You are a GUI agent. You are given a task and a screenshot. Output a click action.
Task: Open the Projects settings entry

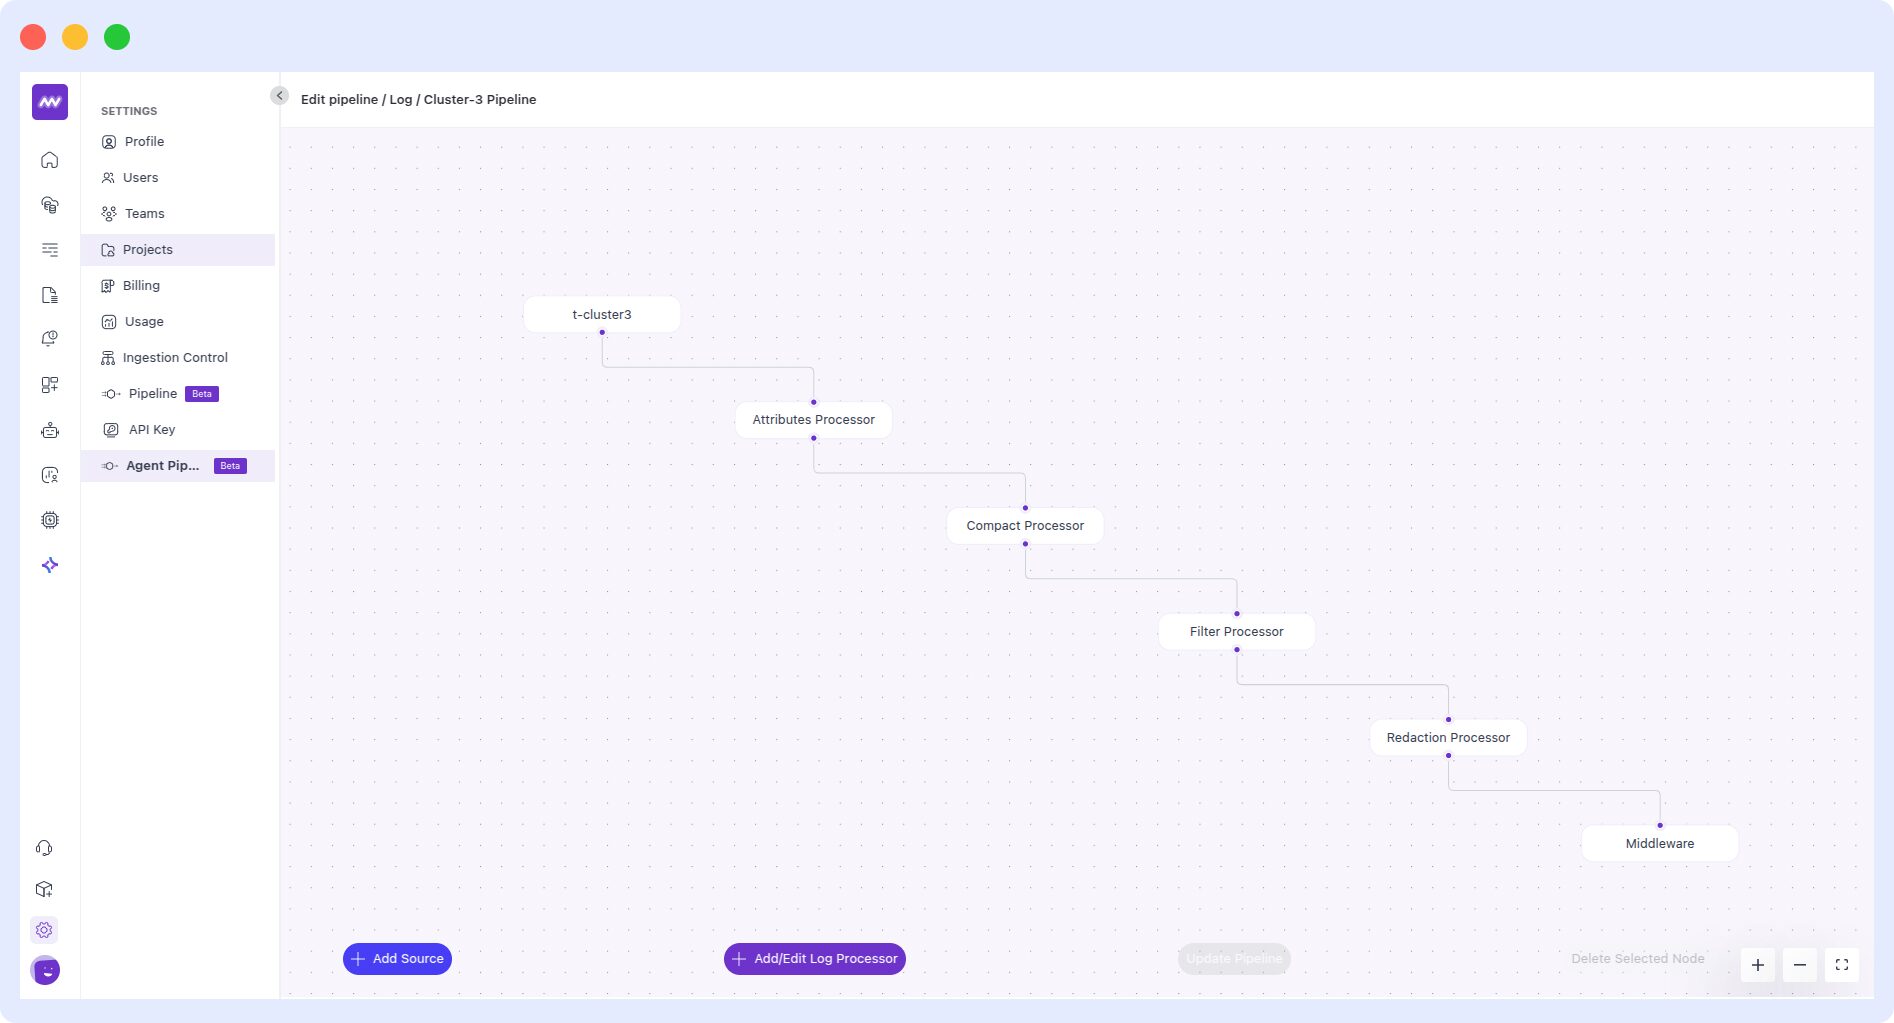coord(147,249)
